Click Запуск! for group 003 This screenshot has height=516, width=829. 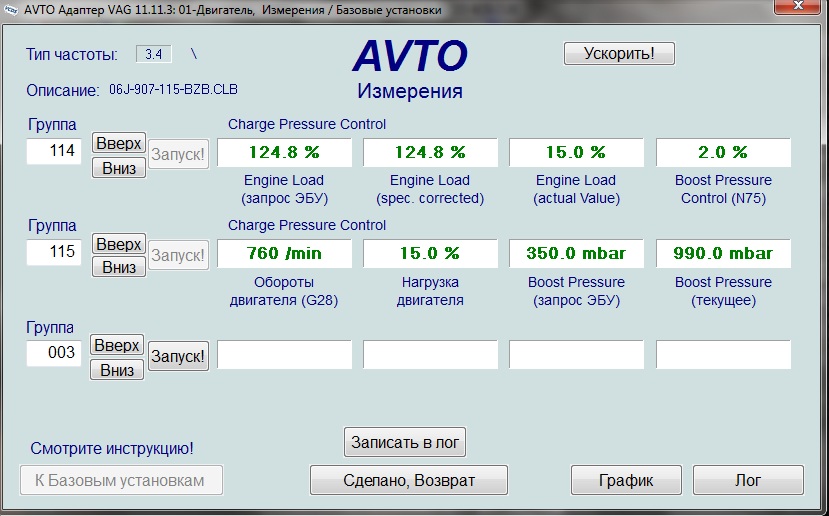tap(178, 355)
